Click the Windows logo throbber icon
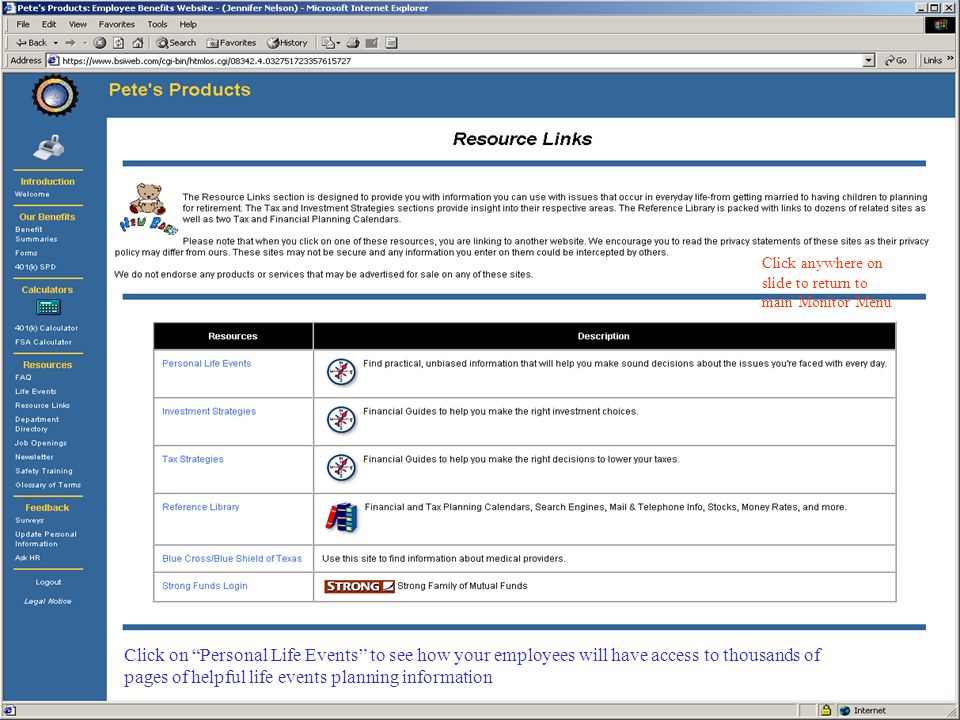The height and width of the screenshot is (720, 960). [940, 24]
